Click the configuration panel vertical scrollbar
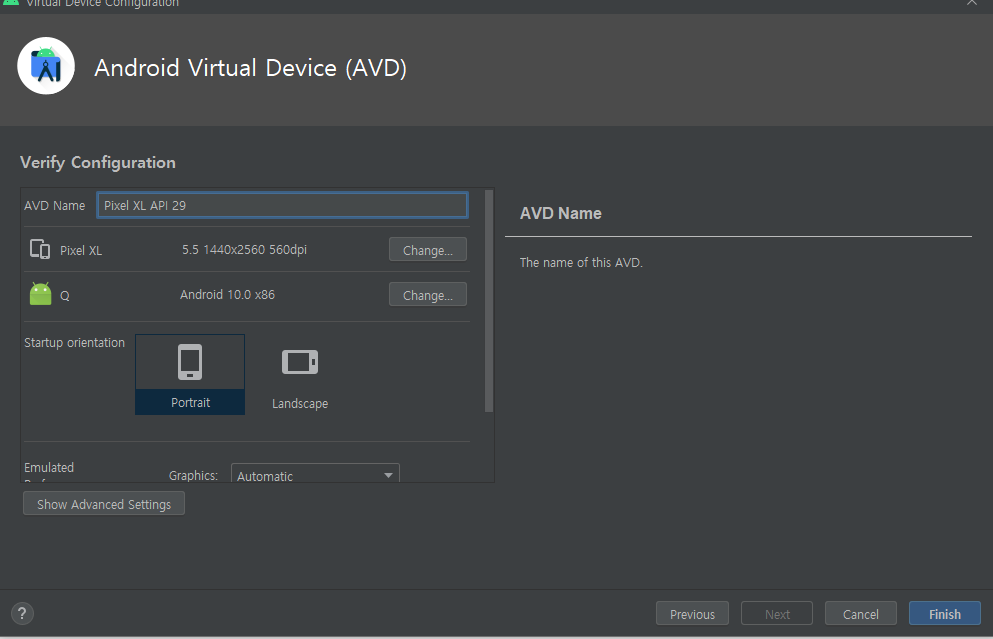The width and height of the screenshot is (993, 639). coord(489,301)
